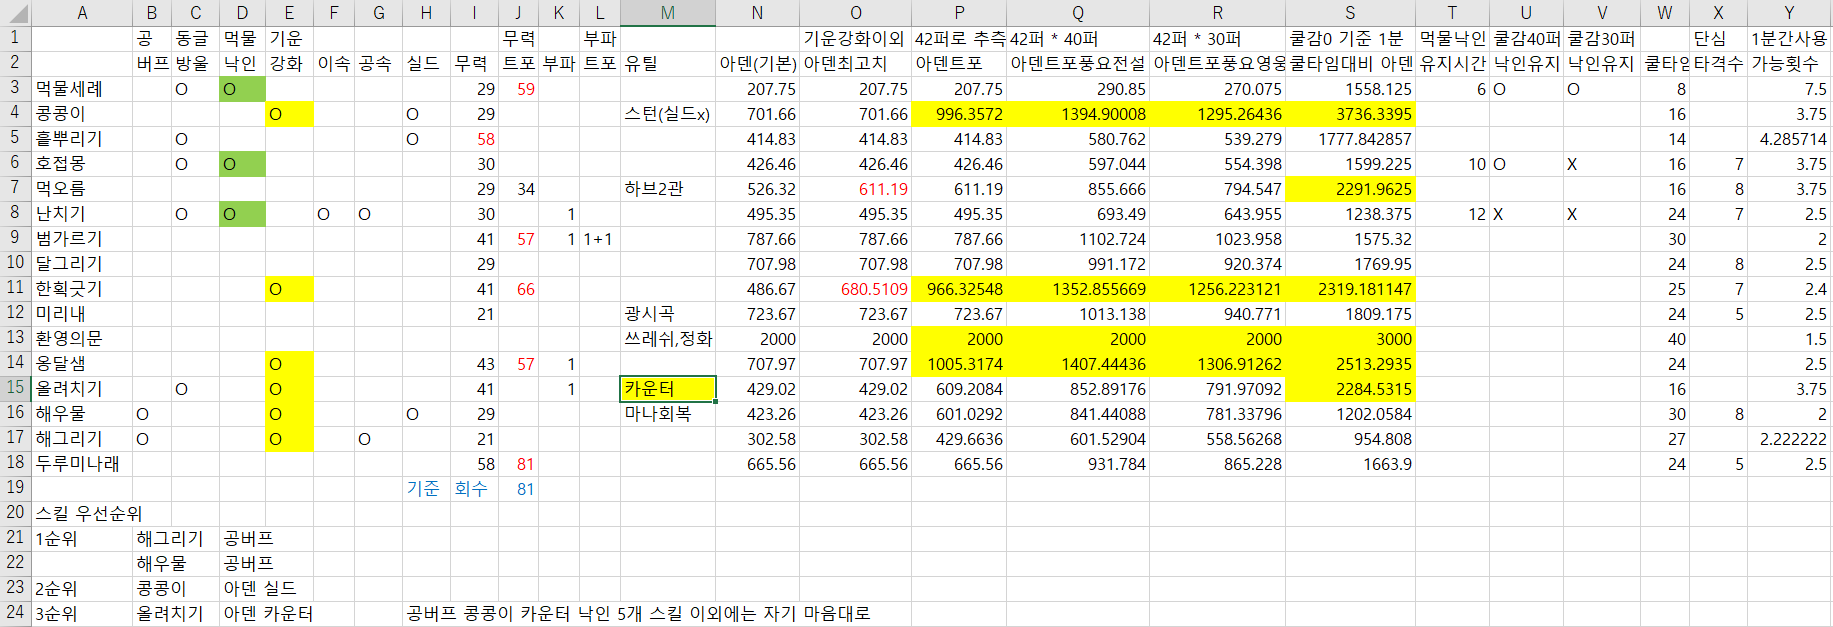Viewport: 1833px width, 627px height.
Task: Select the 스턴(실드x) cell
Action: tap(667, 114)
